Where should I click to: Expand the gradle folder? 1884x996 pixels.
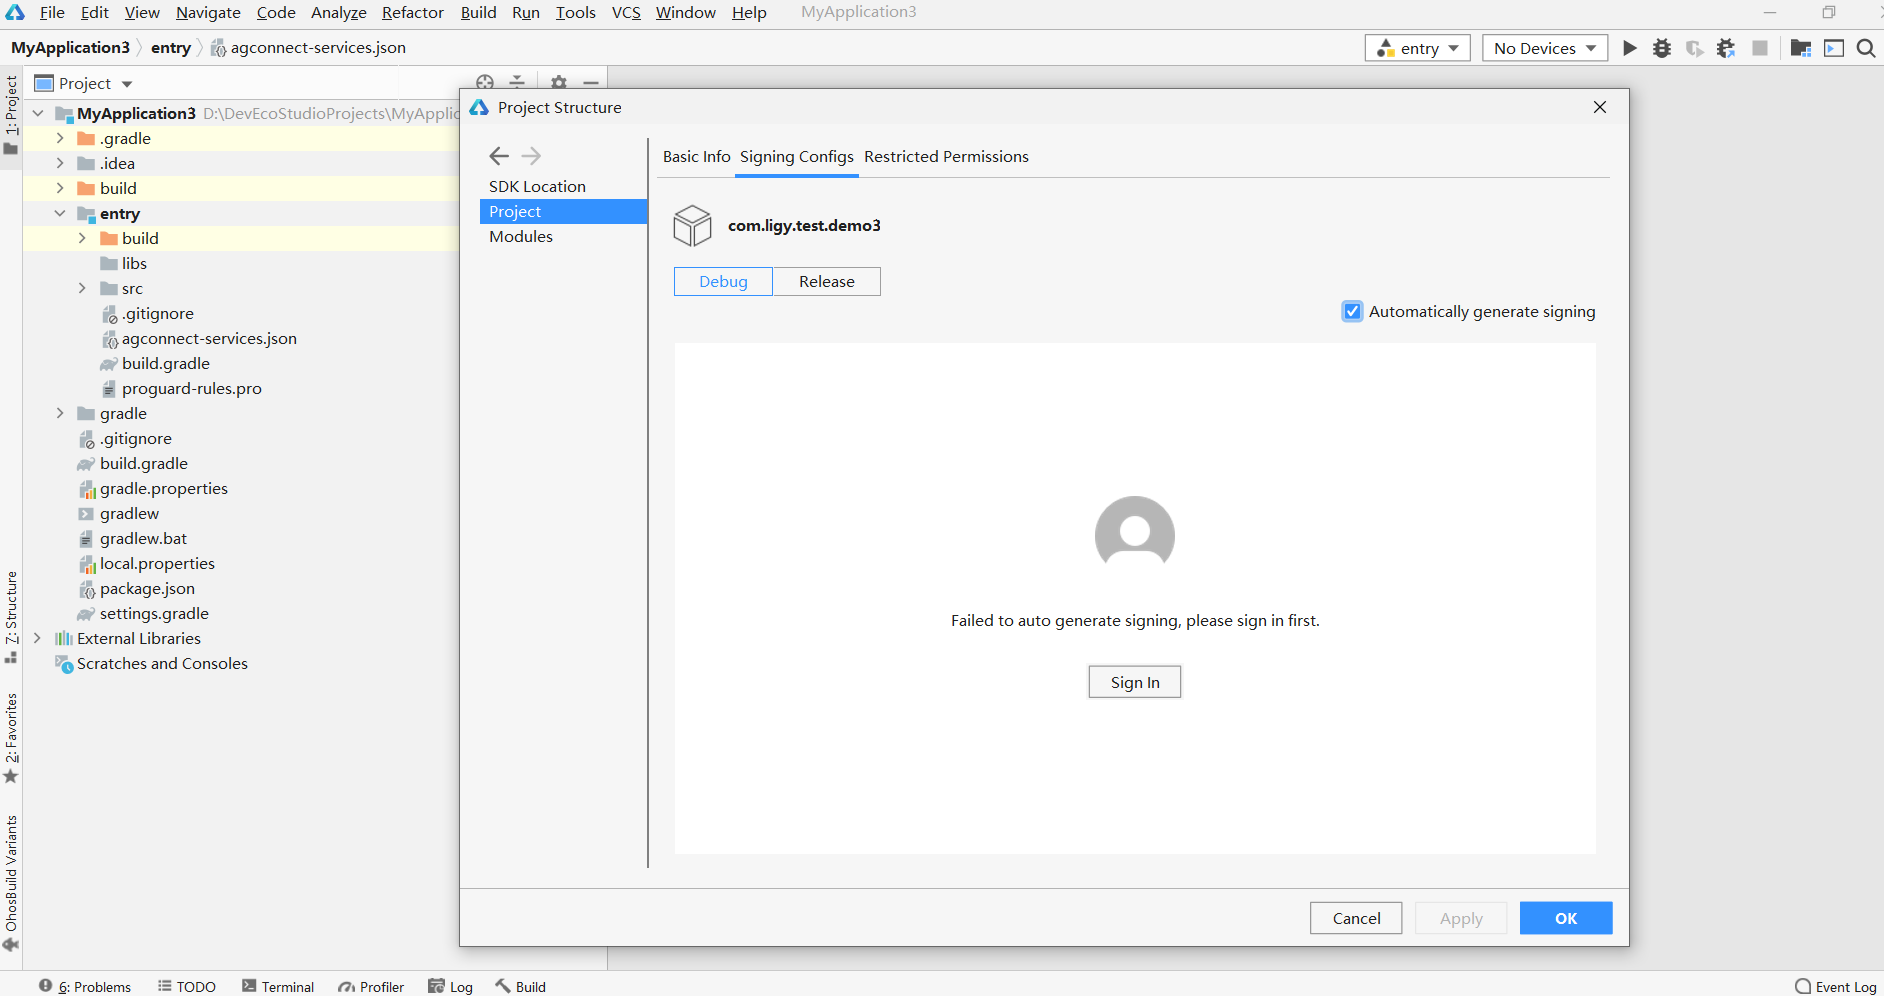(60, 413)
